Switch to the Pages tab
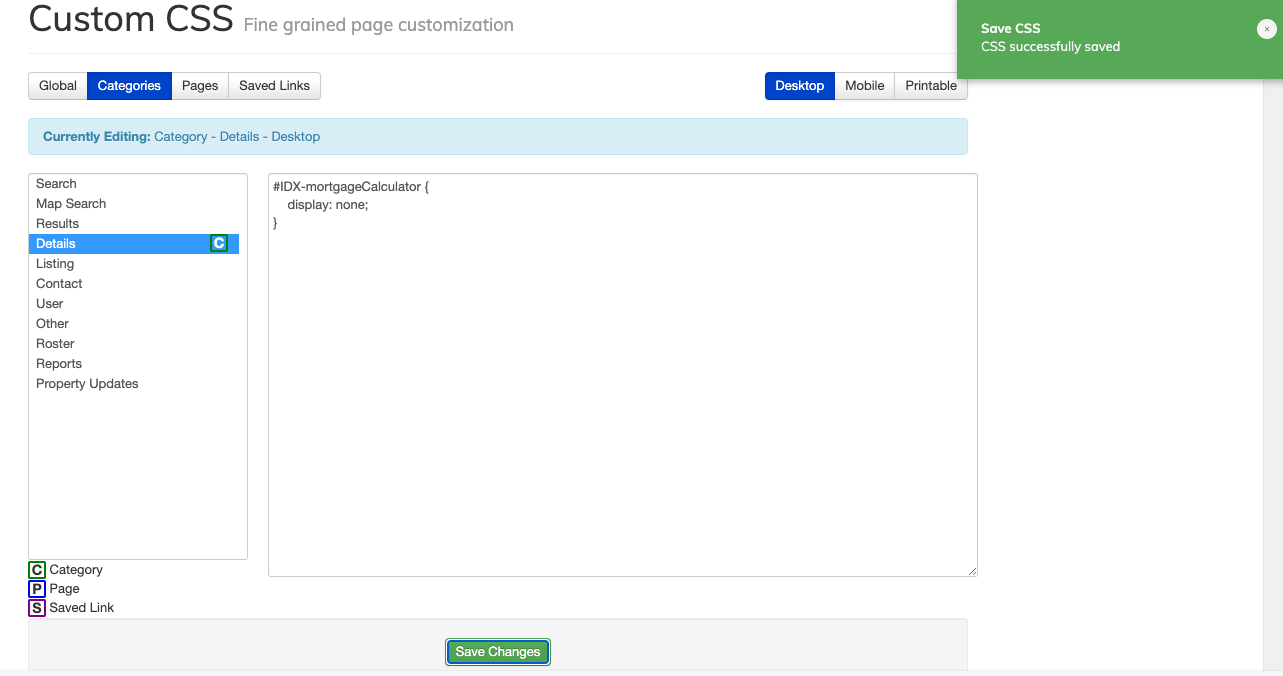The image size is (1283, 676). coord(199,86)
